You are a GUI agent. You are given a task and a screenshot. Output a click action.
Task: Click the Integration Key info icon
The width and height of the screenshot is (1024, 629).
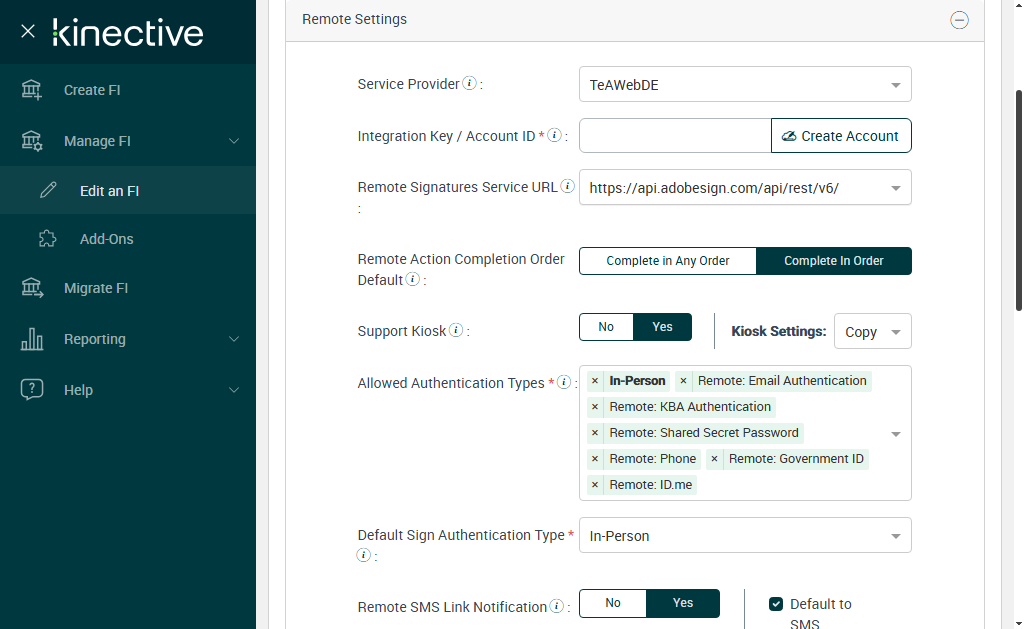pyautogui.click(x=553, y=136)
